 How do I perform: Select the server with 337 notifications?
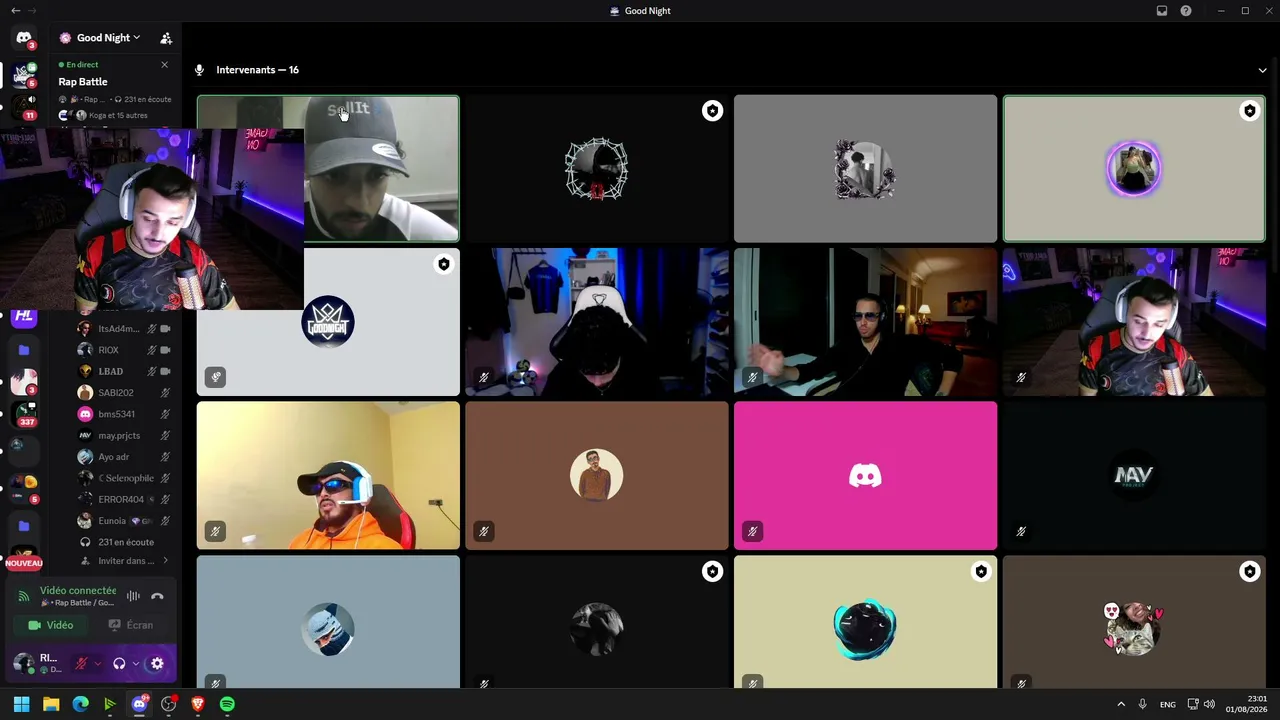point(24,413)
